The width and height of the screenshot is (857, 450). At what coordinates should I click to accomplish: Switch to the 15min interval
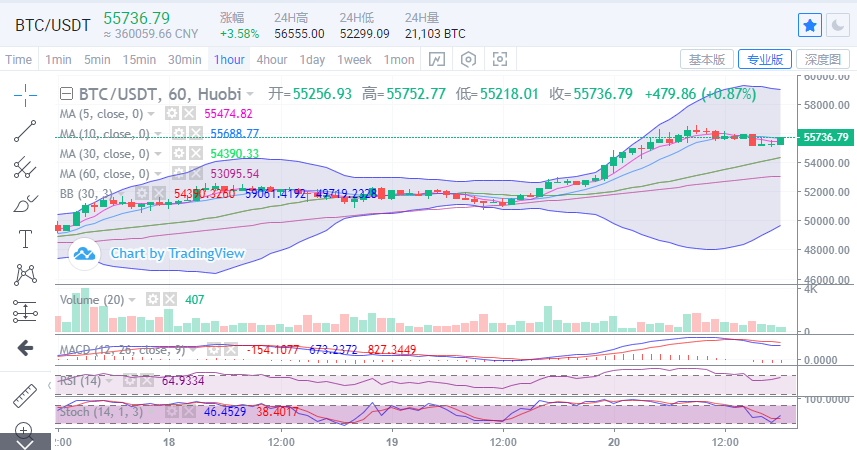139,60
